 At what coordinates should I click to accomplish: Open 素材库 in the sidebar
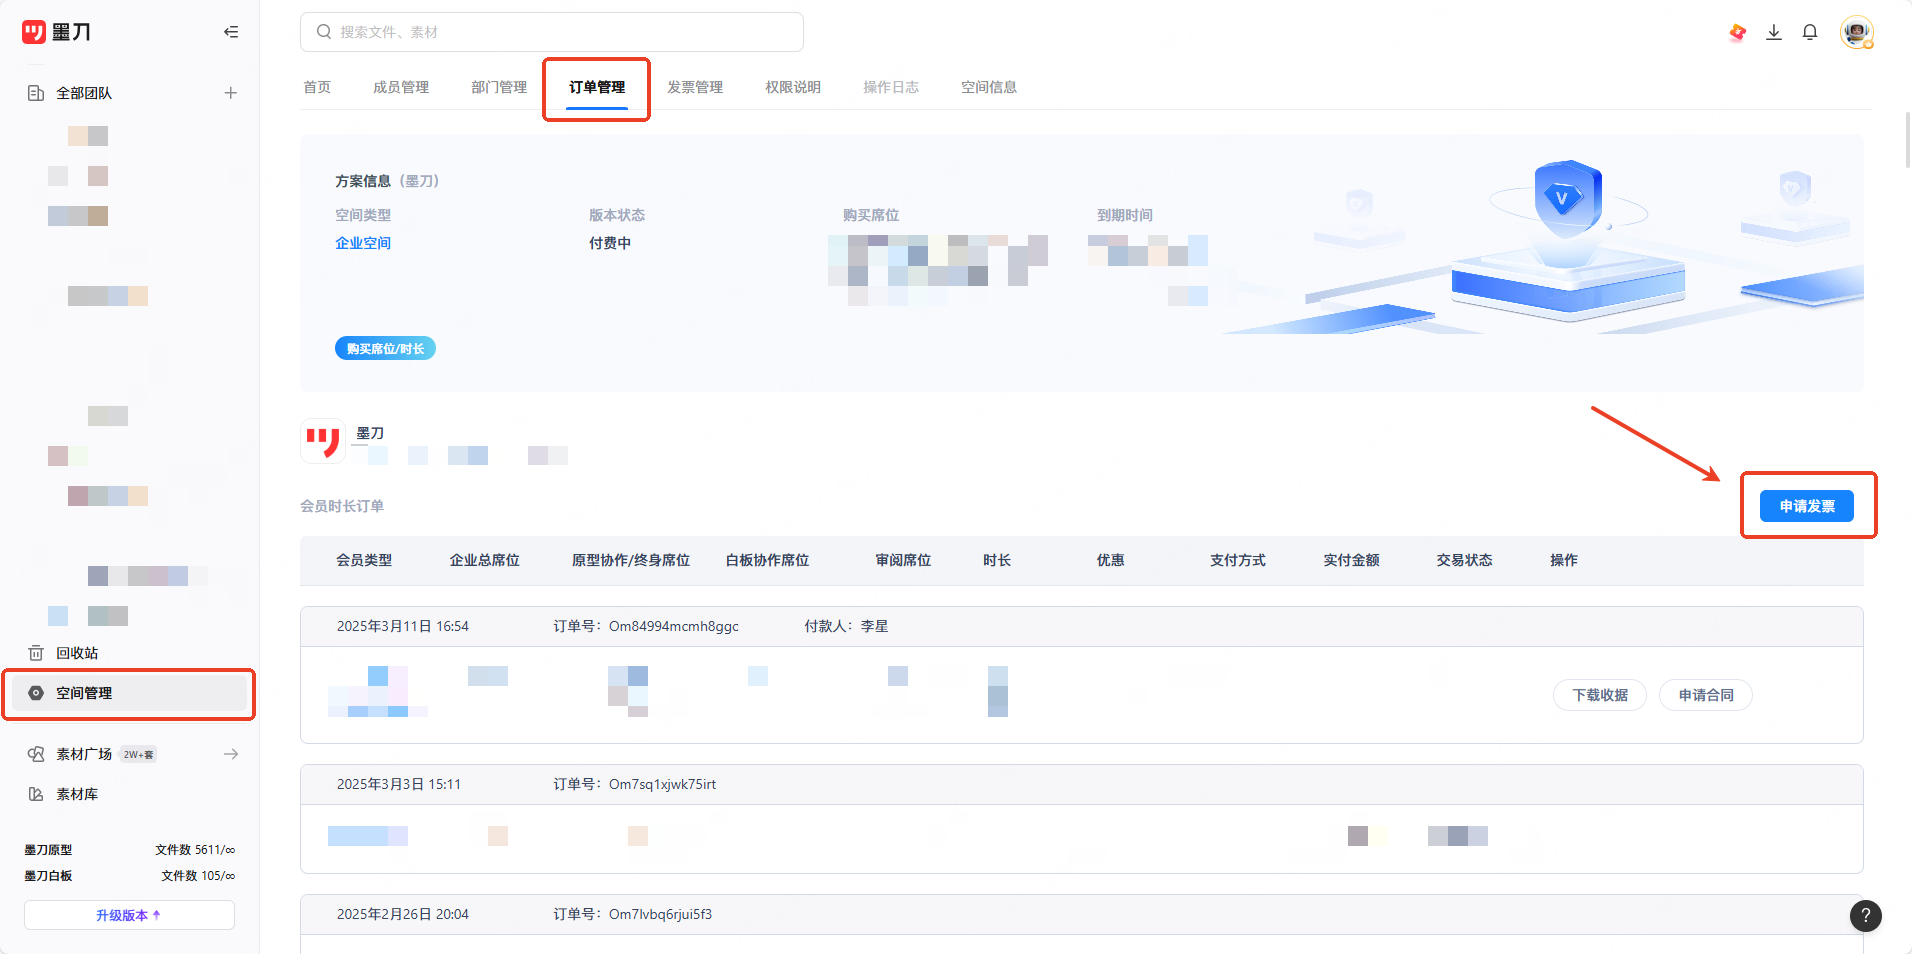(77, 794)
